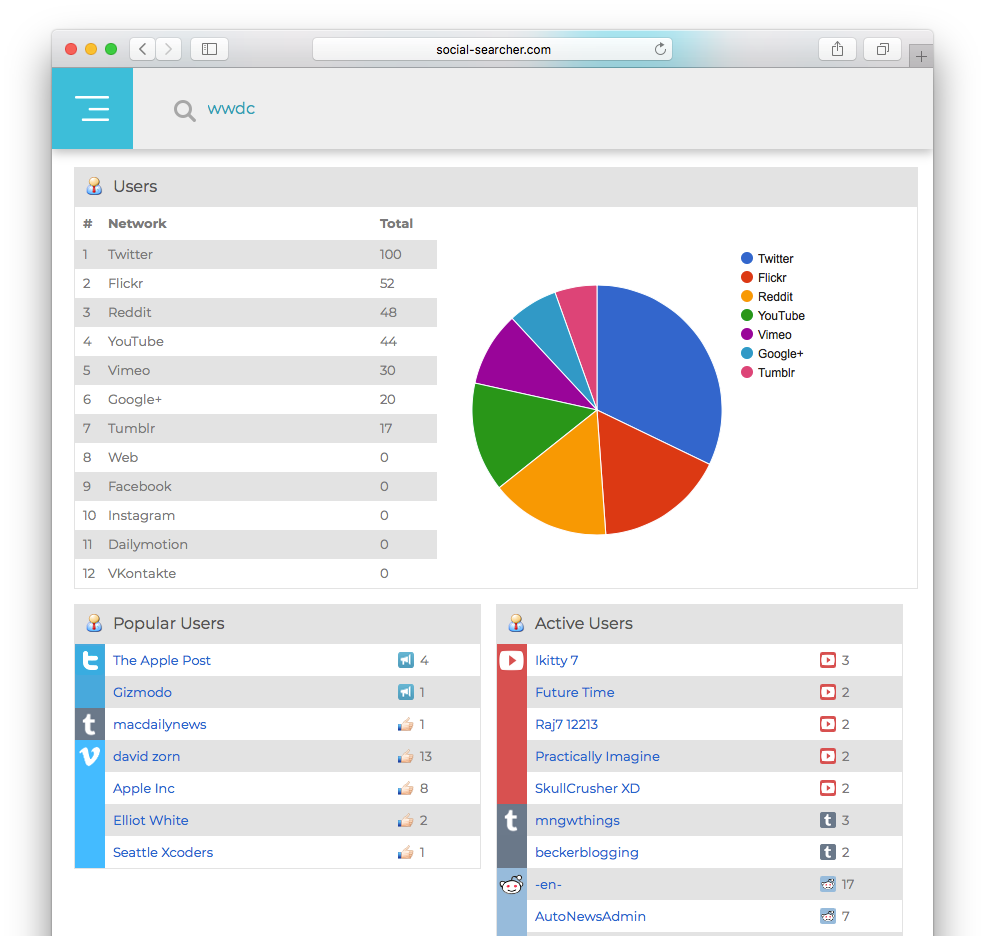Click the Twitter icon in Popular Users

point(90,660)
